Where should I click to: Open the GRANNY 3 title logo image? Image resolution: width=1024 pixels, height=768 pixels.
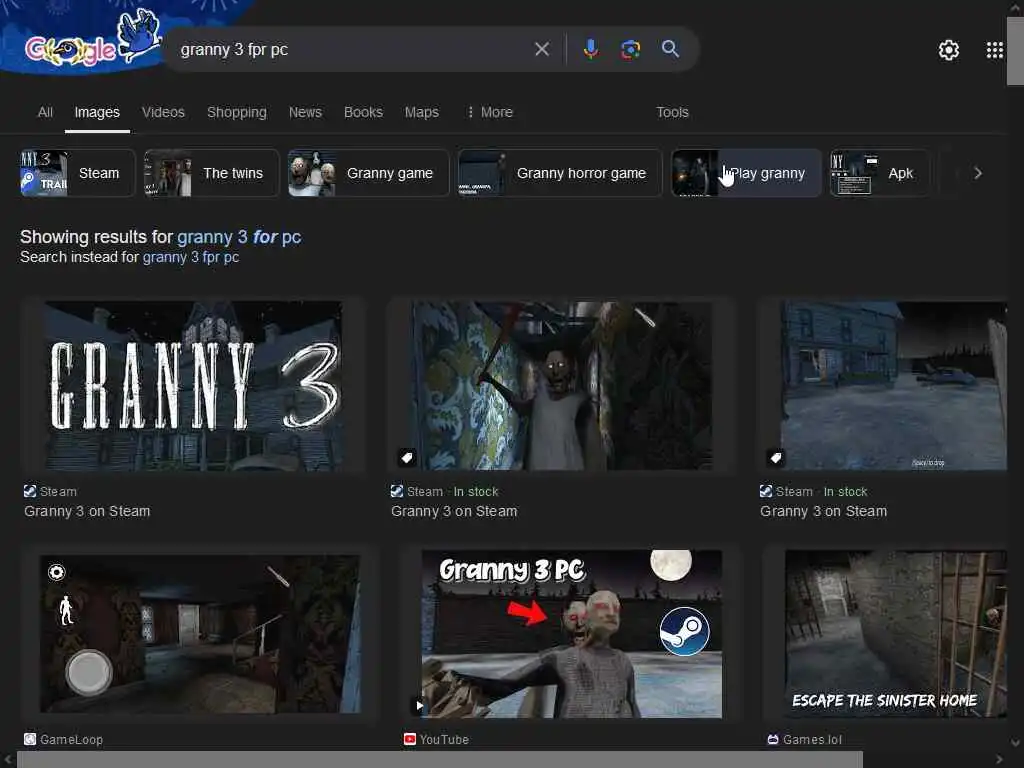coord(193,385)
